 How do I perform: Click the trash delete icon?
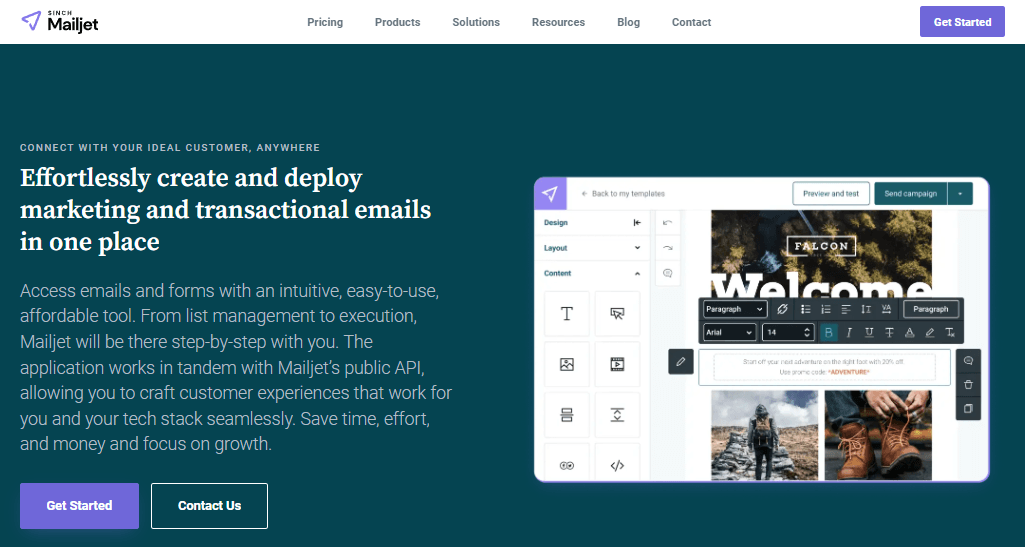pos(968,385)
